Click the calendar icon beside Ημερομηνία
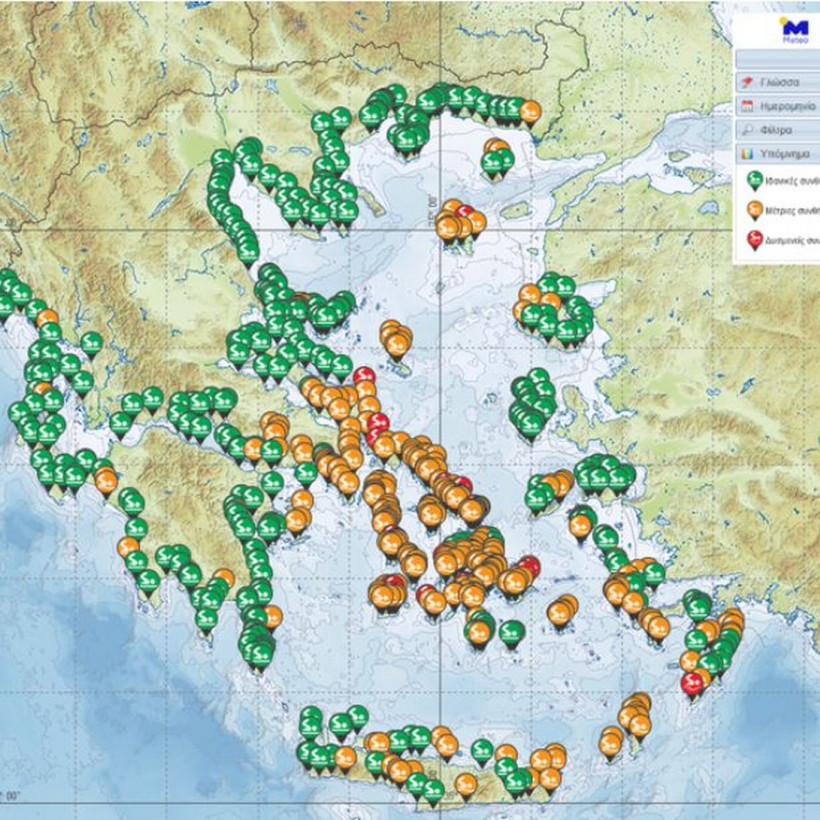The width and height of the screenshot is (820, 820). pyautogui.click(x=747, y=106)
